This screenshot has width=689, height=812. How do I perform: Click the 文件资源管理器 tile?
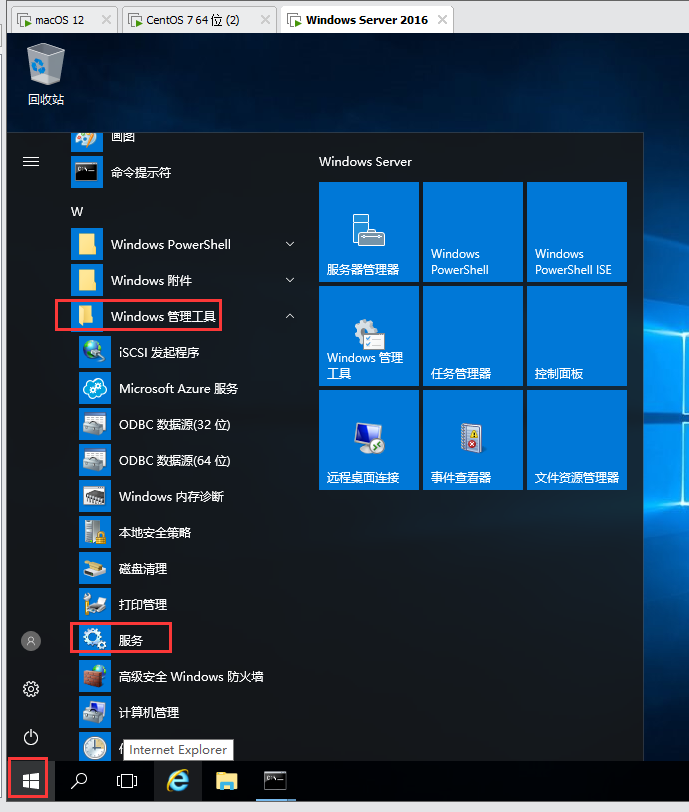[x=577, y=440]
